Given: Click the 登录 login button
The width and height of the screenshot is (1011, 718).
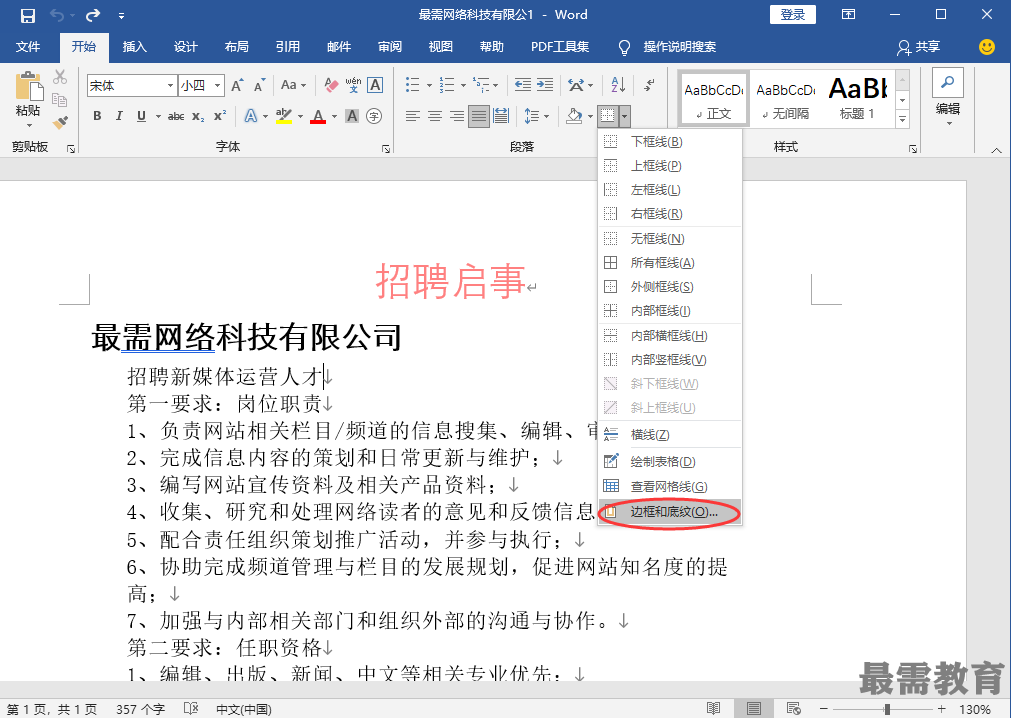Looking at the screenshot, I should pyautogui.click(x=792, y=14).
